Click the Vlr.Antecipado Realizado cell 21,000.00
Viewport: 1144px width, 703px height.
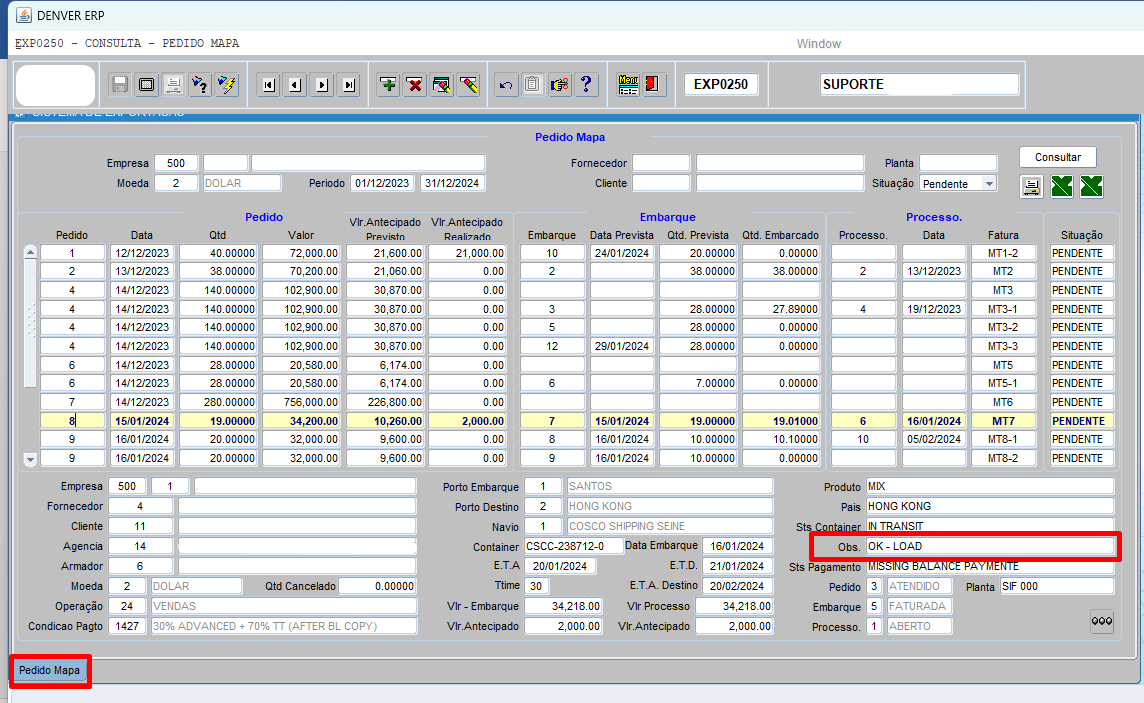pos(467,253)
